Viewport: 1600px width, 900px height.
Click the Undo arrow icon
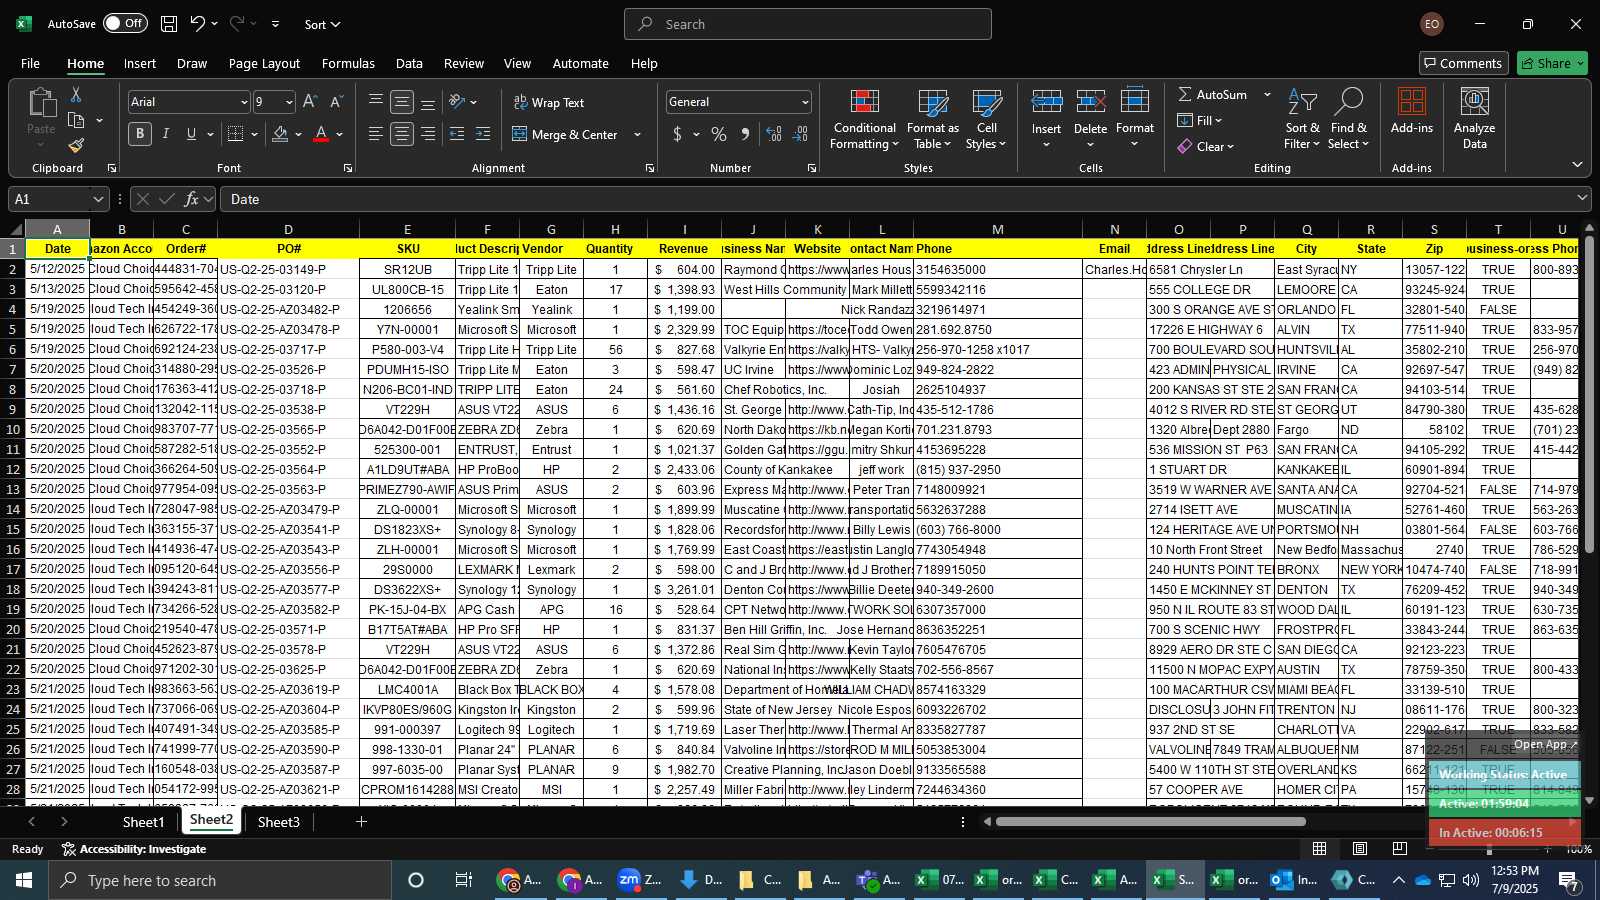tap(198, 24)
